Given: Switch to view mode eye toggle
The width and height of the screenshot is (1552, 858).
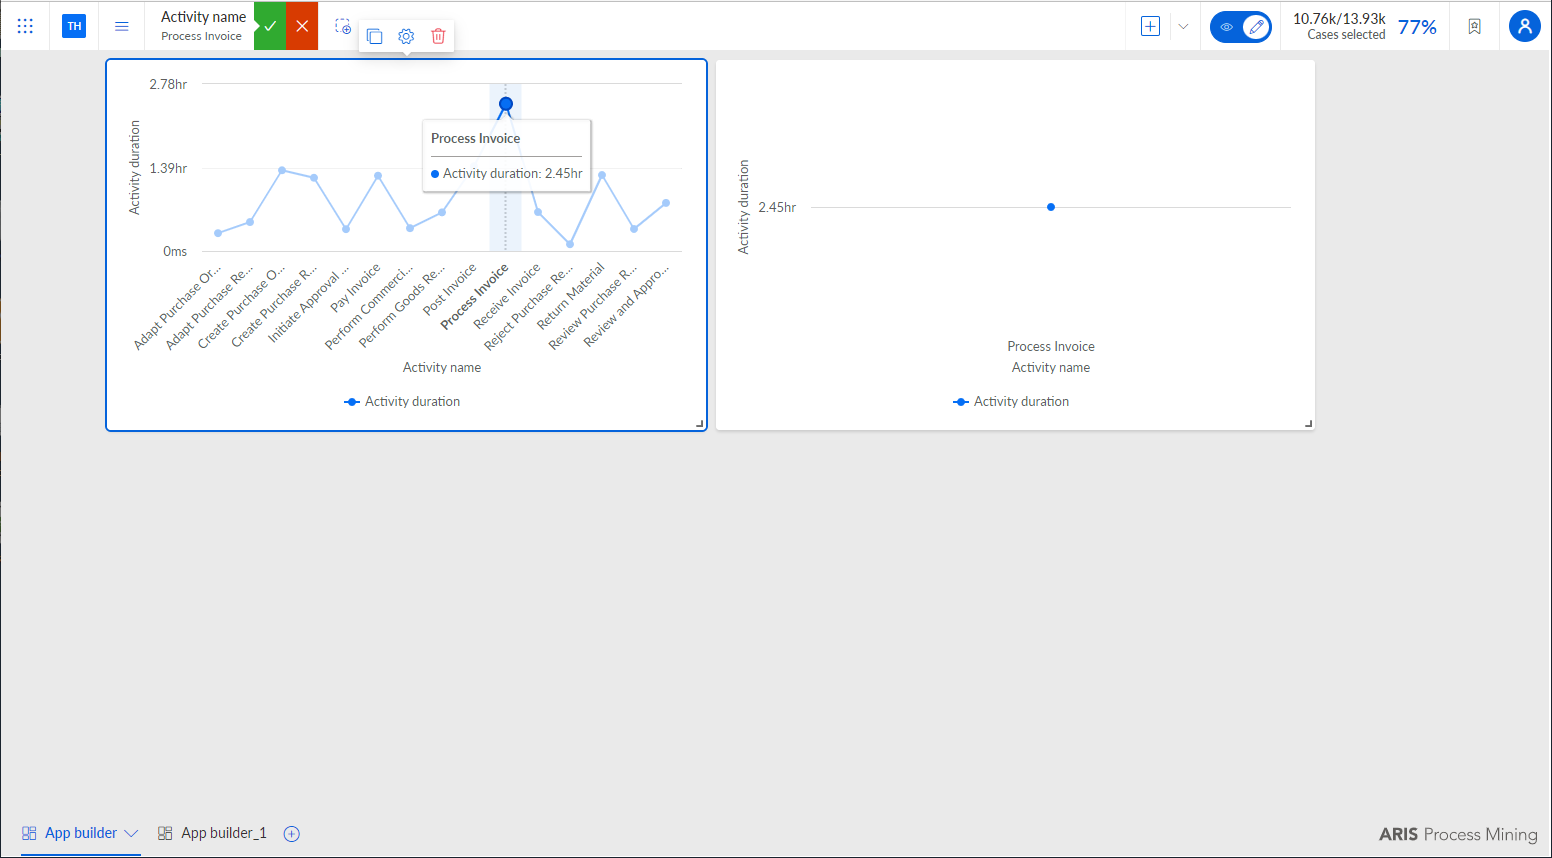Looking at the screenshot, I should [1227, 27].
